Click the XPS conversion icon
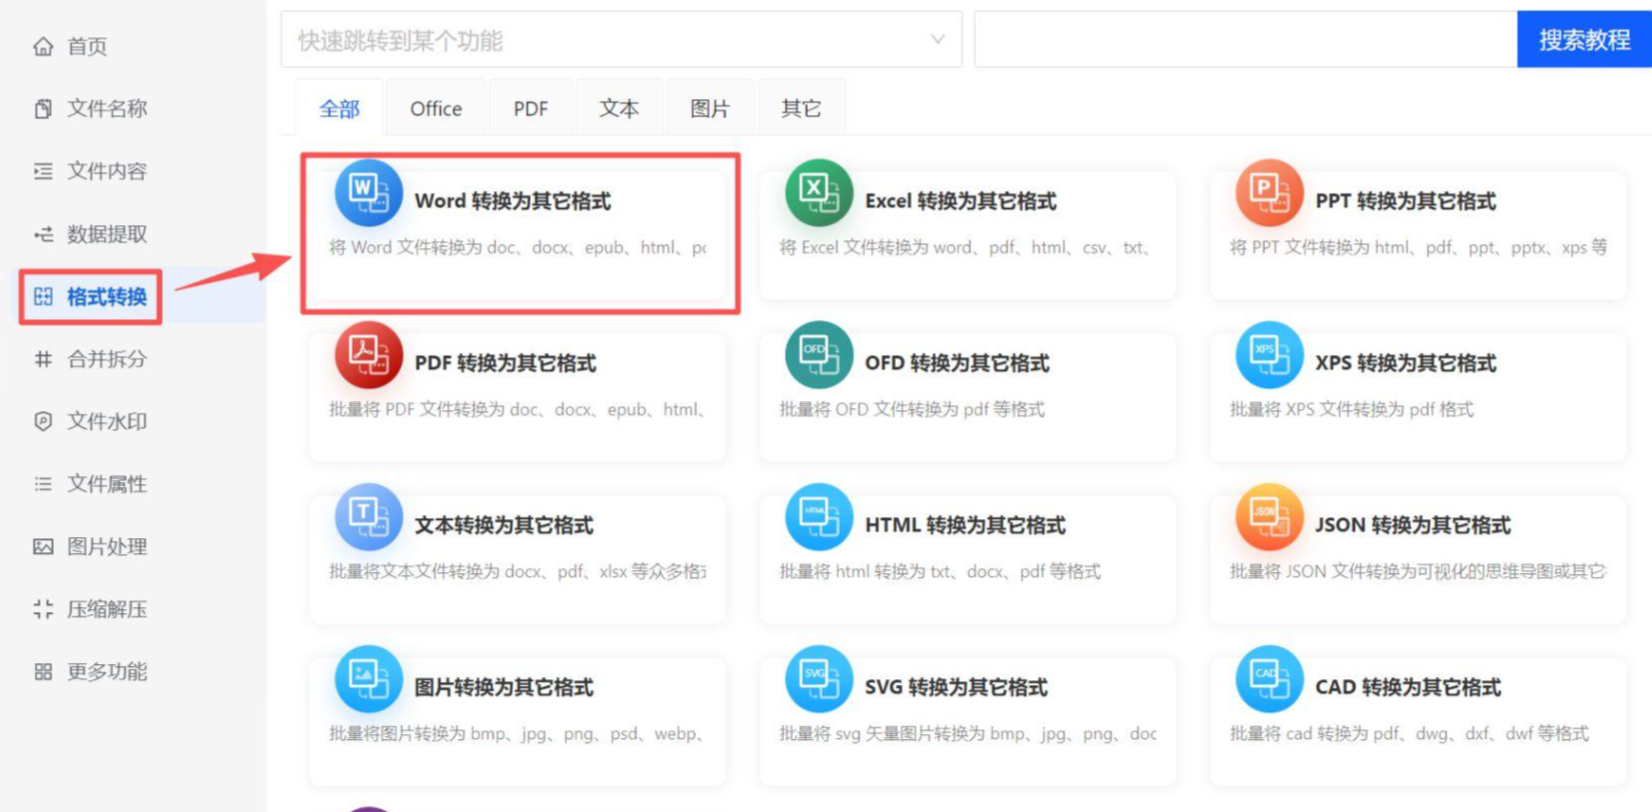 tap(1269, 355)
